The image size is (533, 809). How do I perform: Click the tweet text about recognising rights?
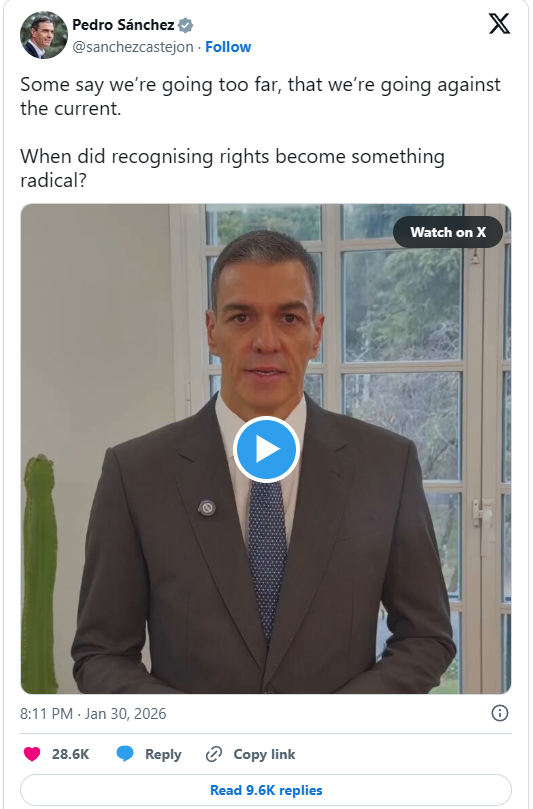point(232,168)
